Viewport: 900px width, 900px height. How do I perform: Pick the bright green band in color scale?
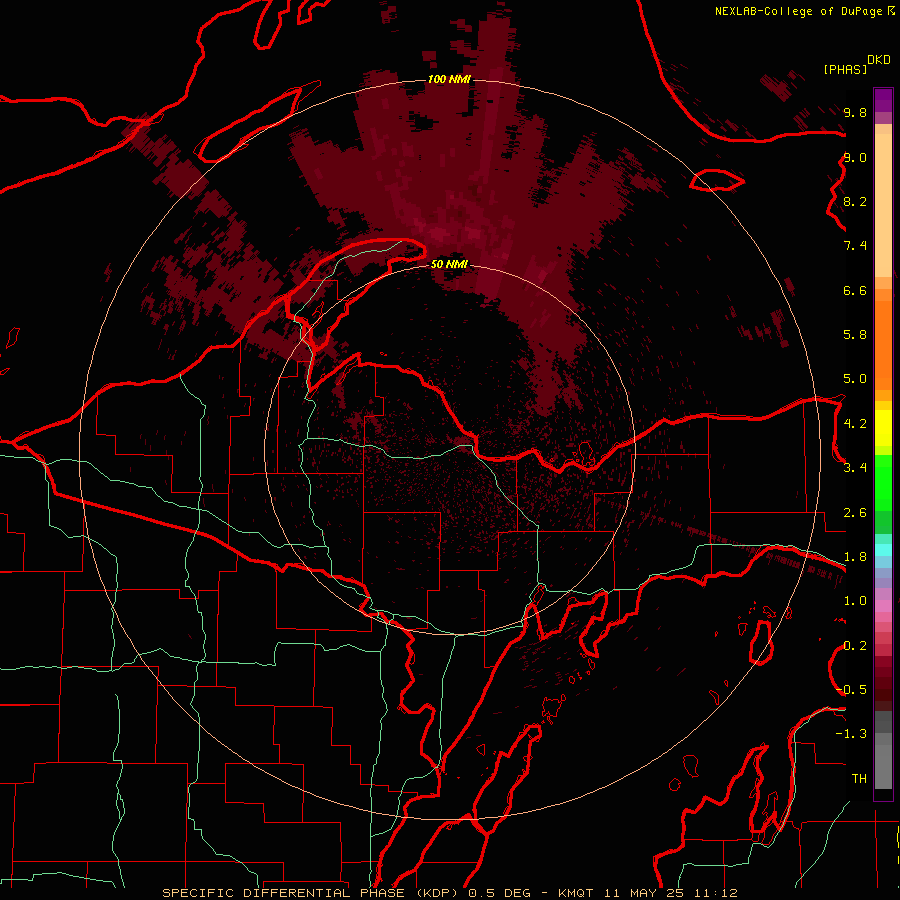tap(883, 482)
